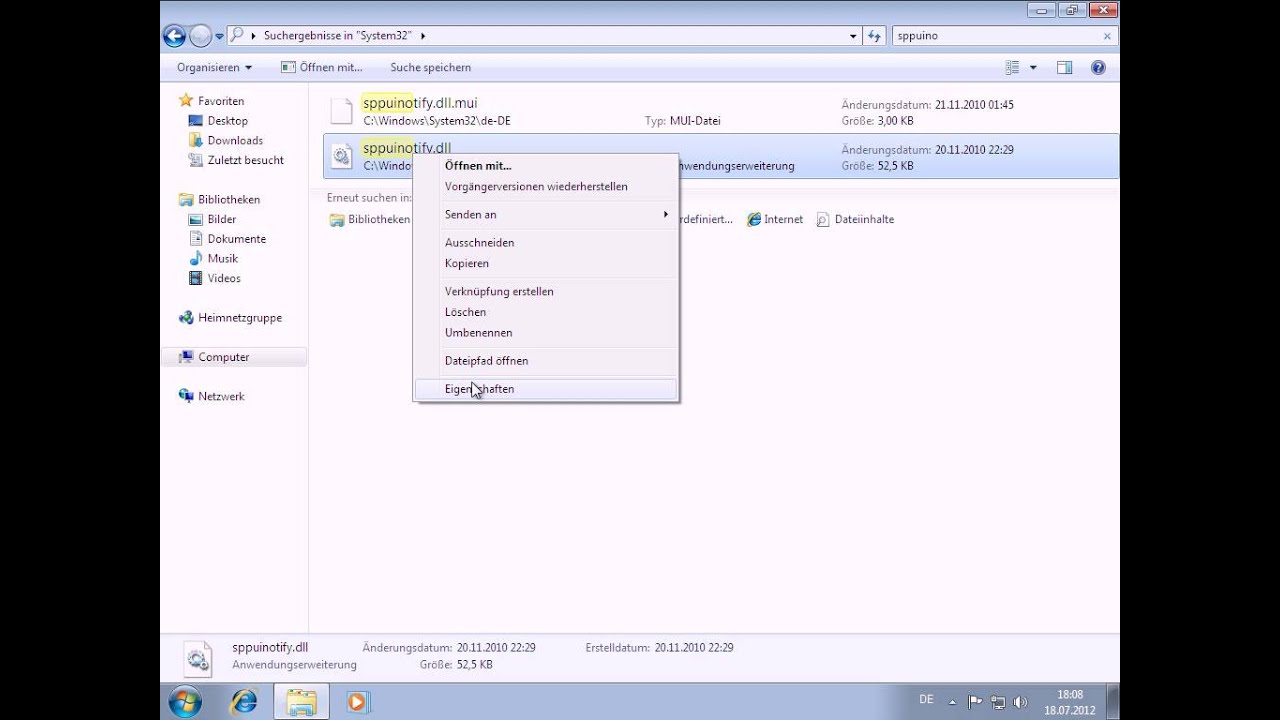Image resolution: width=1280 pixels, height=720 pixels.
Task: Click the volume speaker tray icon
Action: coord(1019,702)
